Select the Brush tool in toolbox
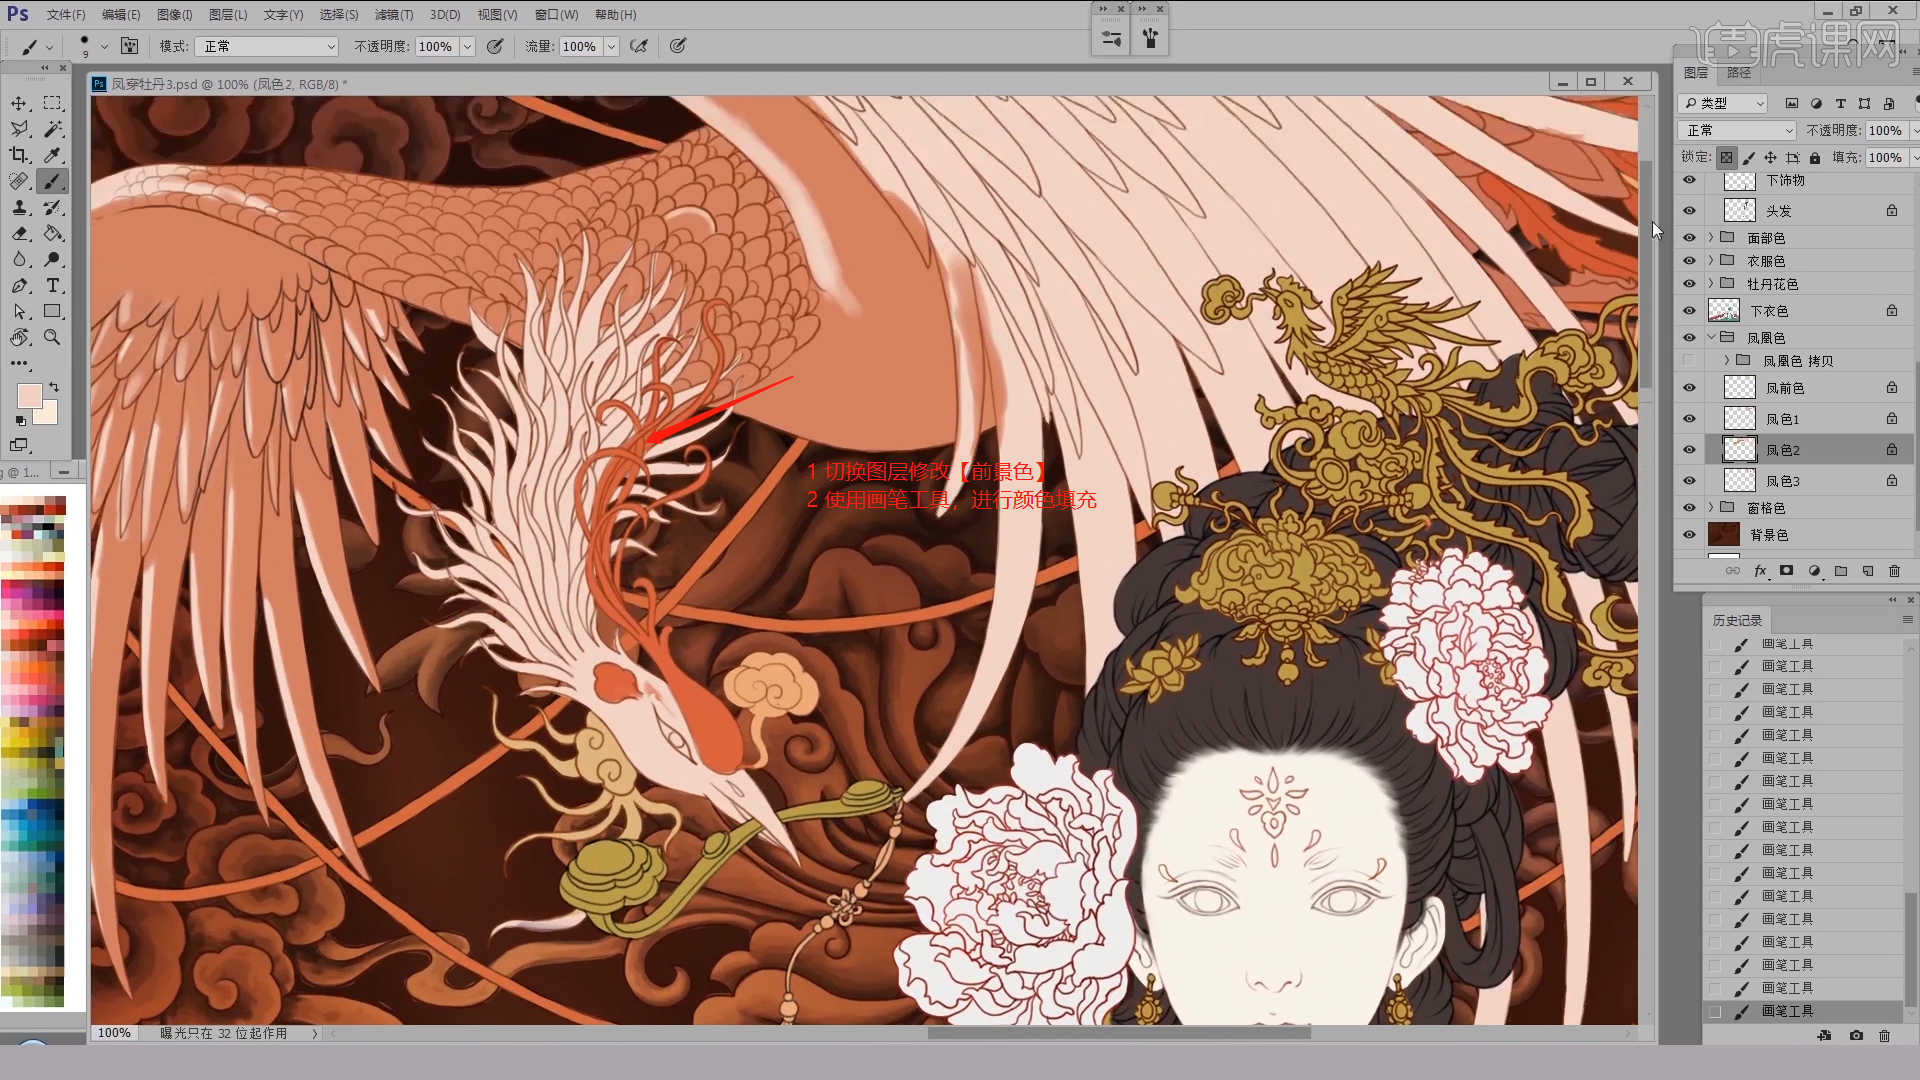 coord(53,181)
